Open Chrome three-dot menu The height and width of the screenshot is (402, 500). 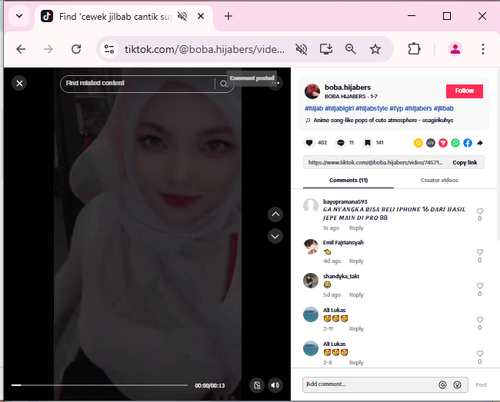coord(483,49)
